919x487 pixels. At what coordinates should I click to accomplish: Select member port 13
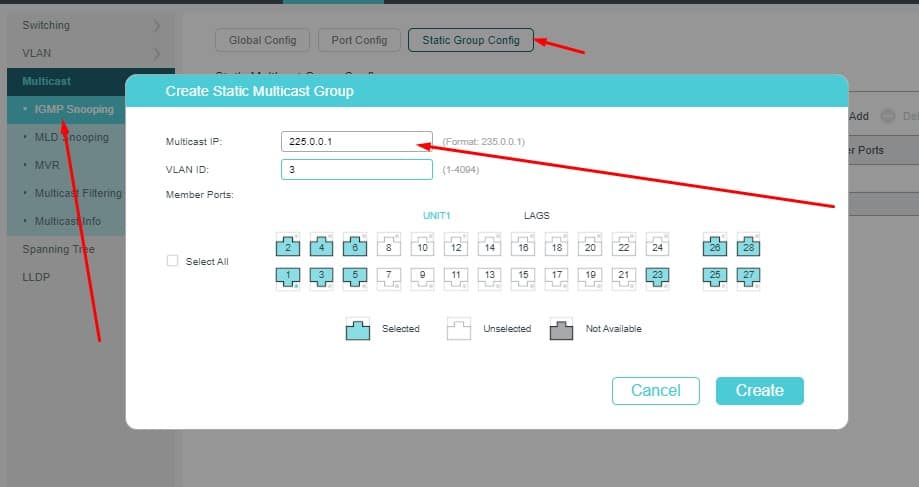pyautogui.click(x=489, y=278)
